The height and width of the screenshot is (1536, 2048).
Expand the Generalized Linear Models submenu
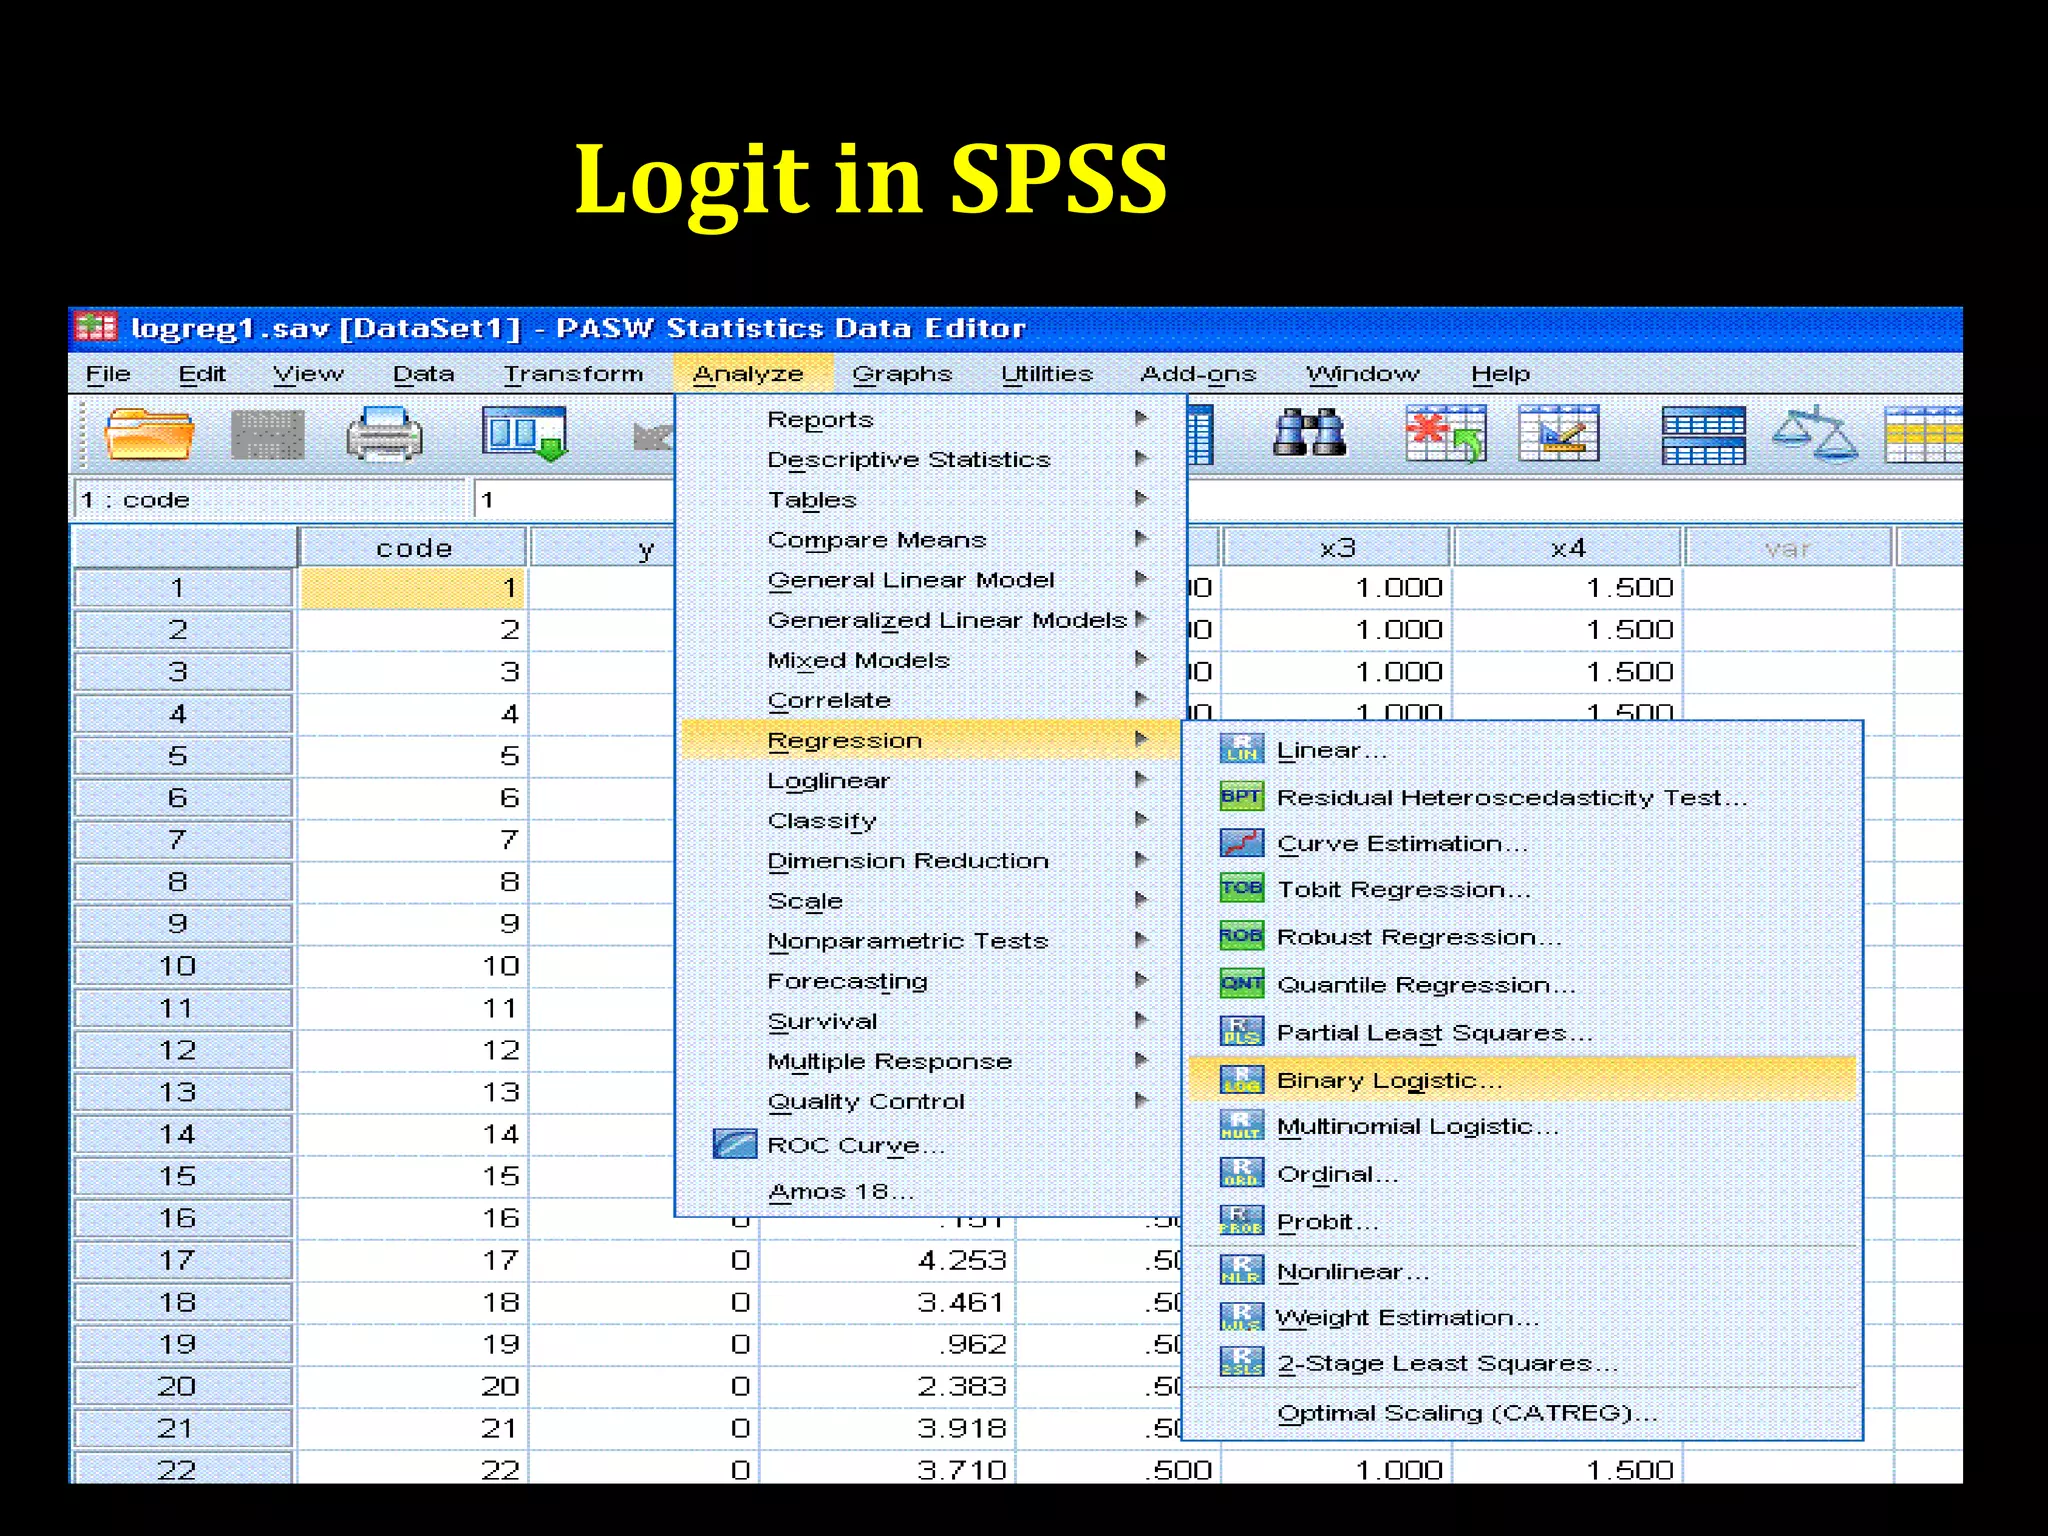[x=946, y=620]
